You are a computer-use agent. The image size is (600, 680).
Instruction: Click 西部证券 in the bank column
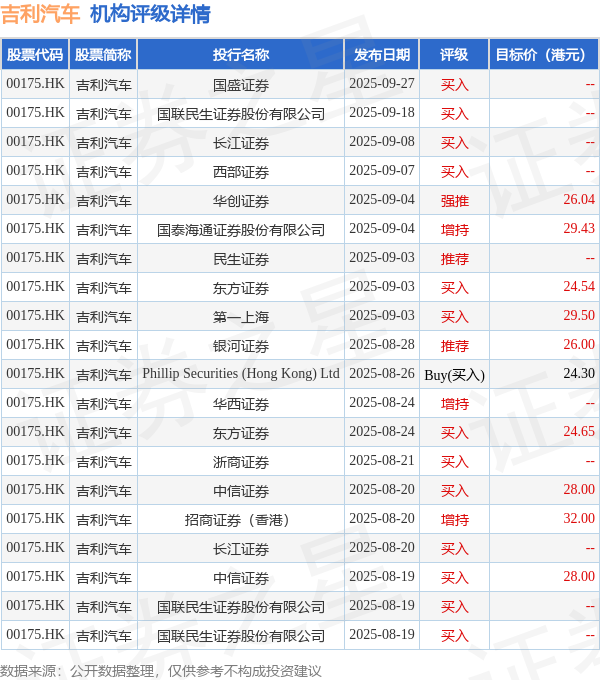point(241,172)
